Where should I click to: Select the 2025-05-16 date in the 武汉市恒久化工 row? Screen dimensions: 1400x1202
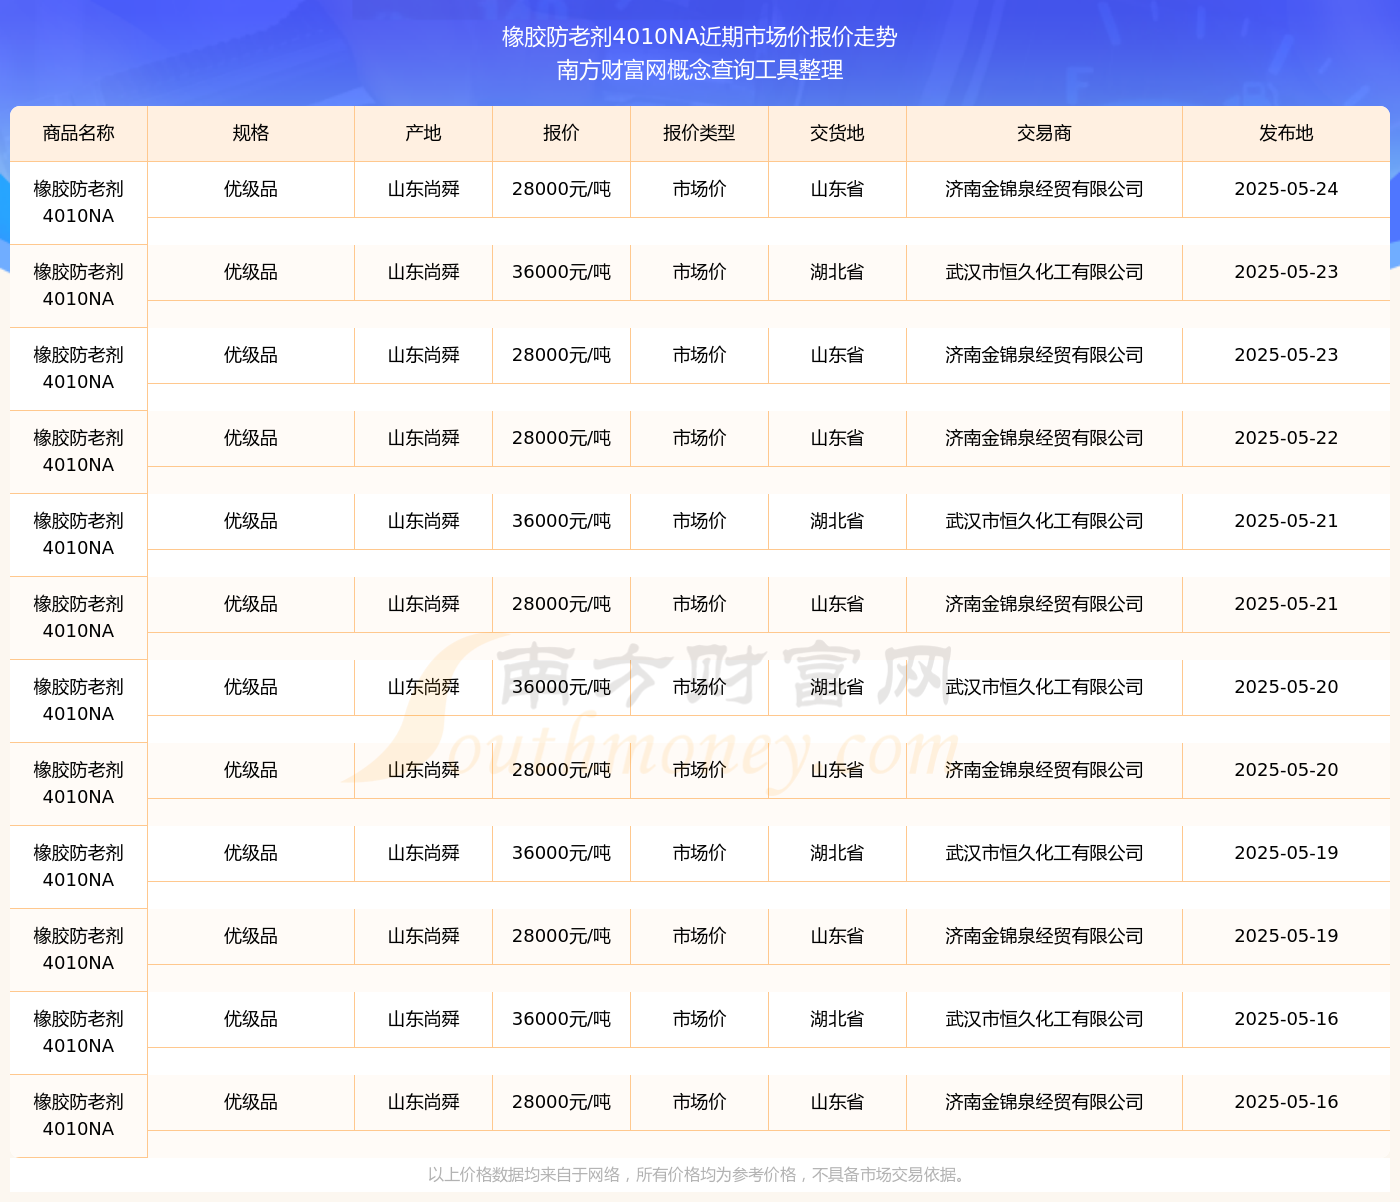1286,1019
